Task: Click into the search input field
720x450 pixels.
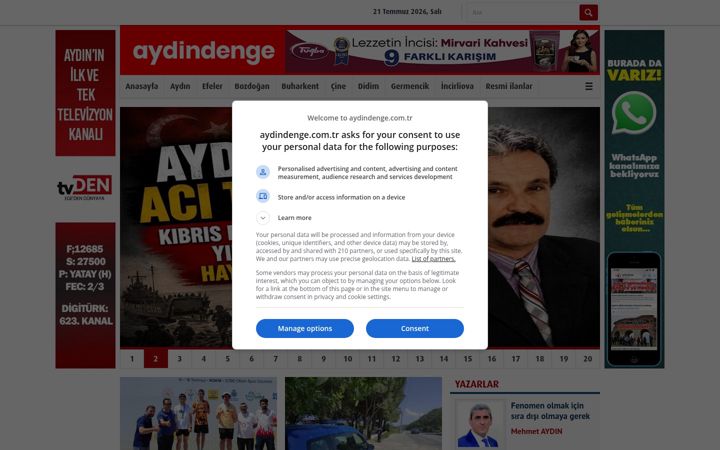Action: pyautogui.click(x=523, y=12)
